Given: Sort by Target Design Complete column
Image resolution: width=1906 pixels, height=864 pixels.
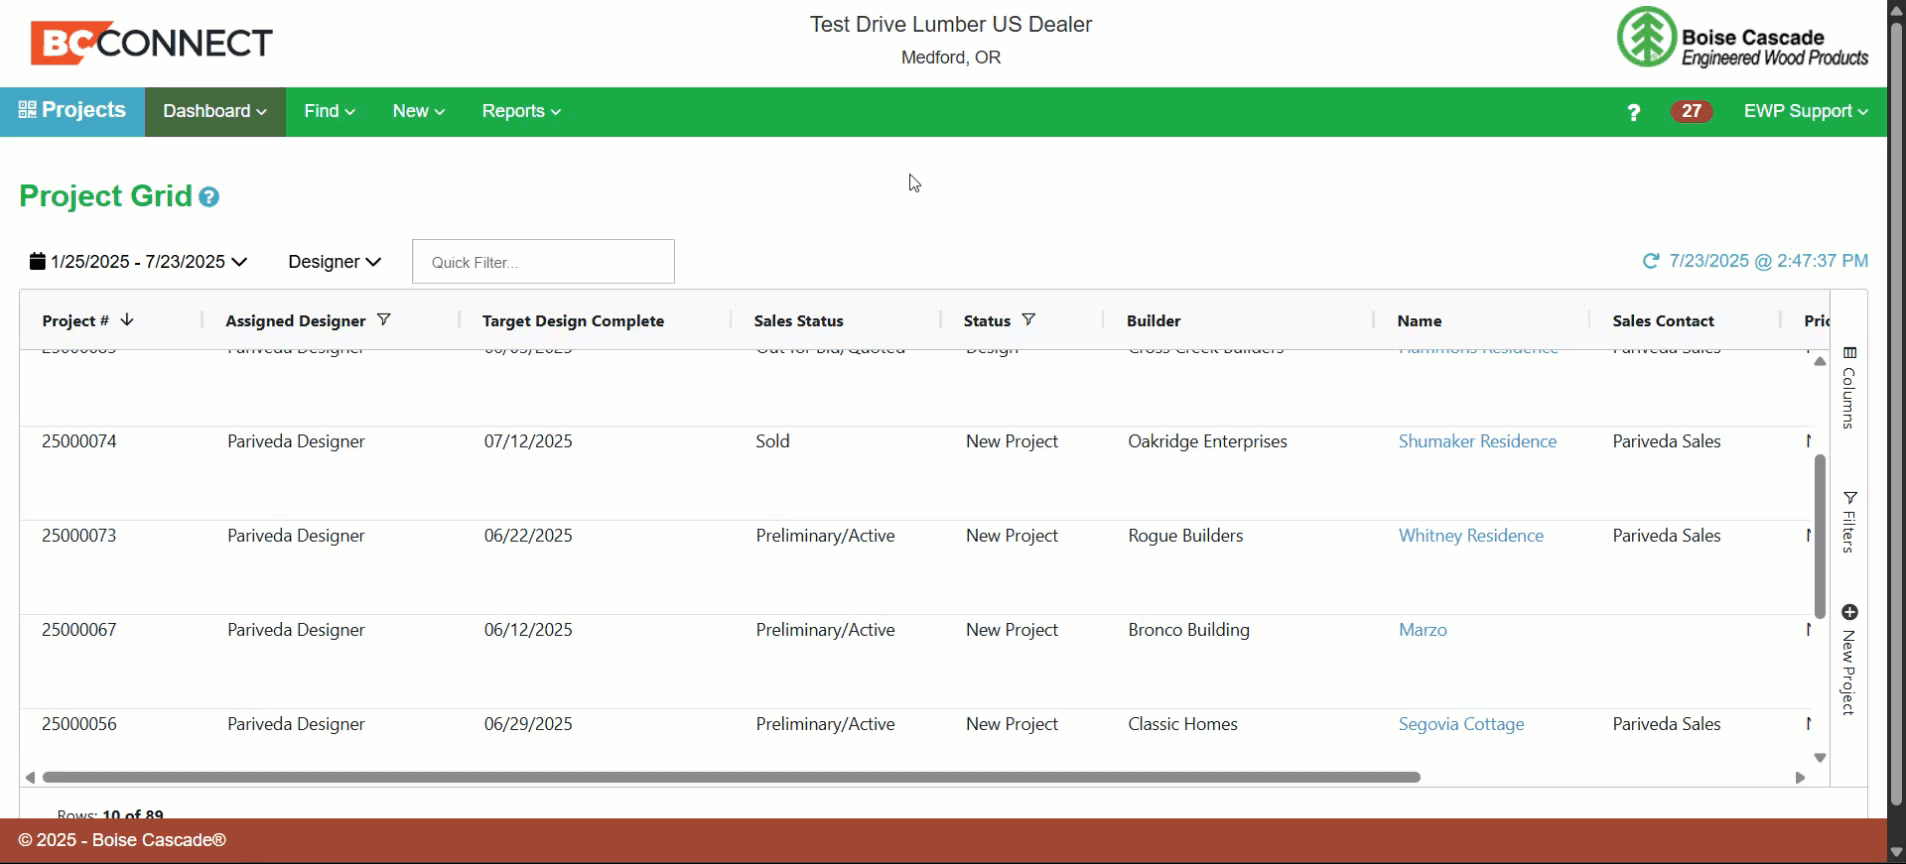Looking at the screenshot, I should click(573, 321).
